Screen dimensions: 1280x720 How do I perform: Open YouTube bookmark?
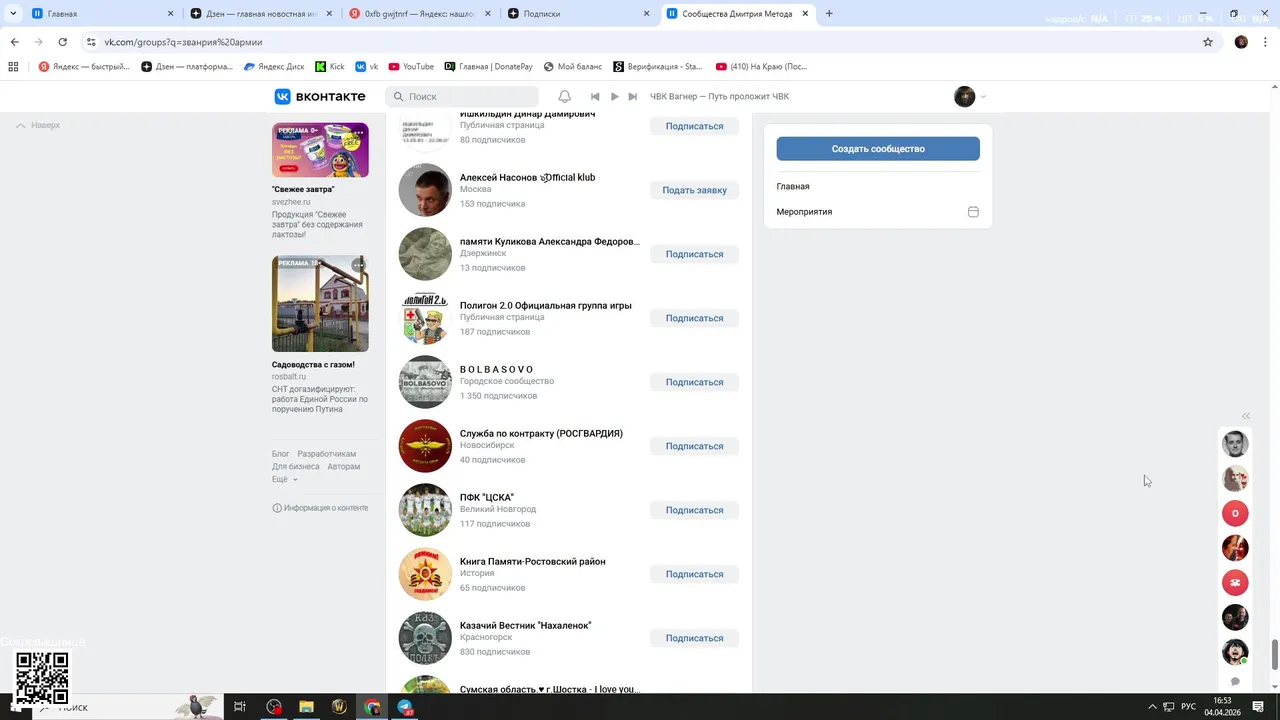(411, 67)
